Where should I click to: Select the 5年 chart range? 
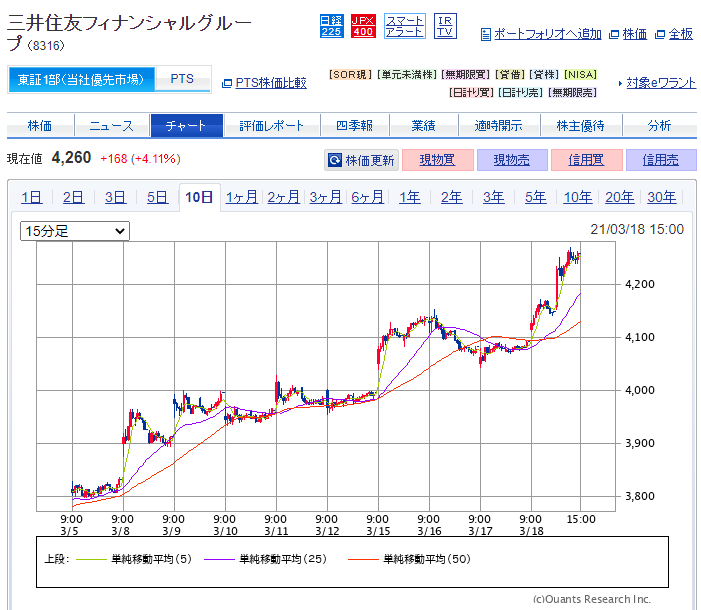click(536, 197)
